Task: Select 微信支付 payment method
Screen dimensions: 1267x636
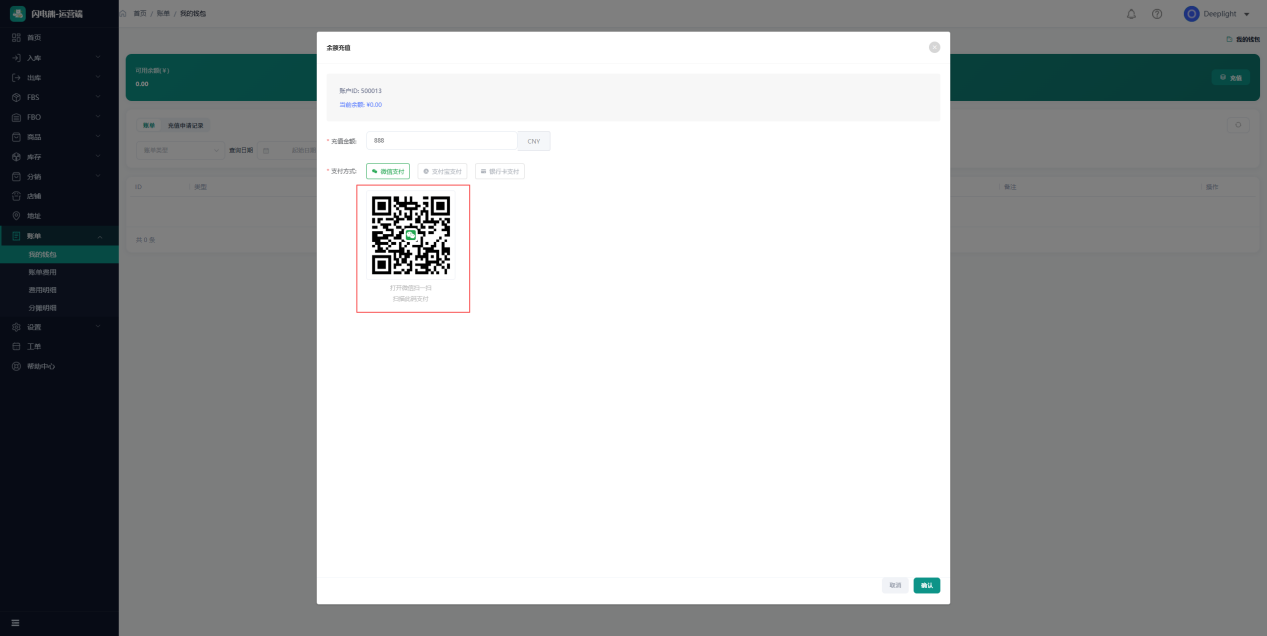Action: 388,171
